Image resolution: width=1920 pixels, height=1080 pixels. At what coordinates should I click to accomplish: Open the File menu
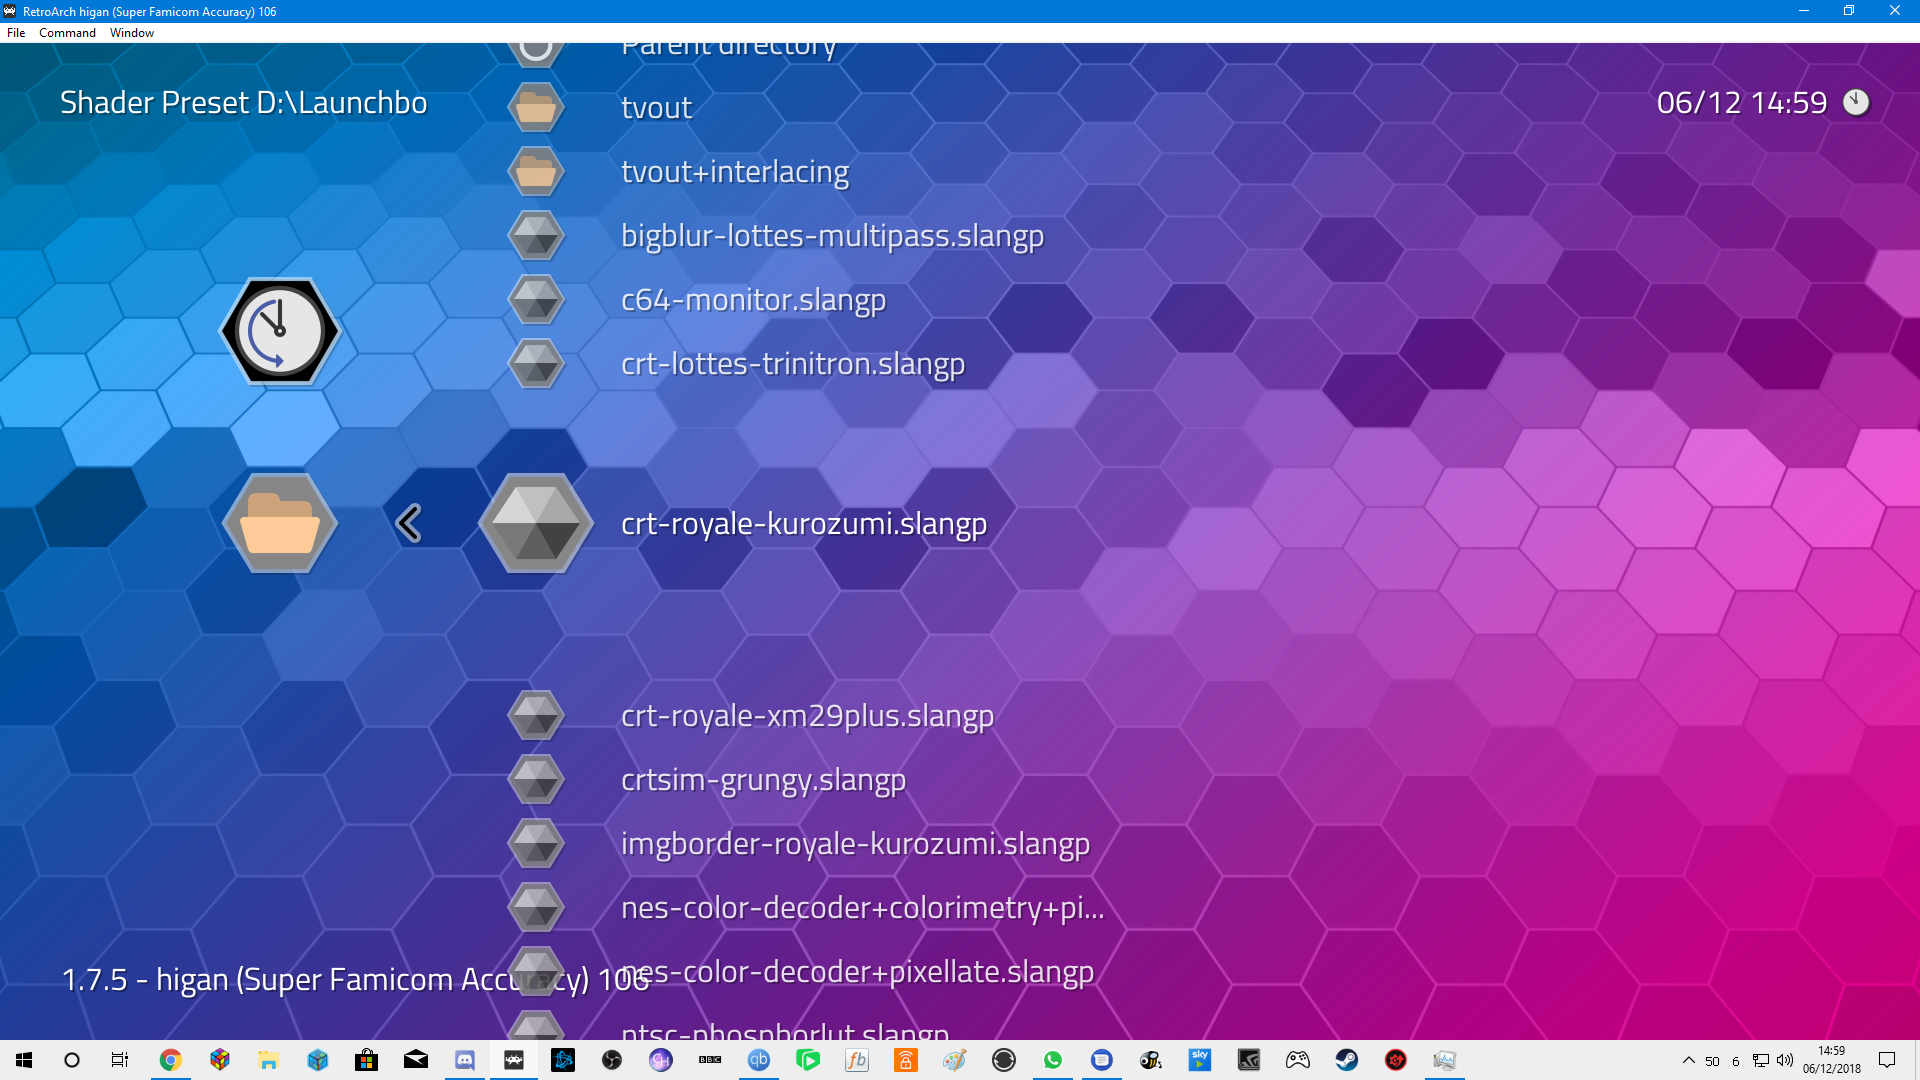[x=16, y=33]
